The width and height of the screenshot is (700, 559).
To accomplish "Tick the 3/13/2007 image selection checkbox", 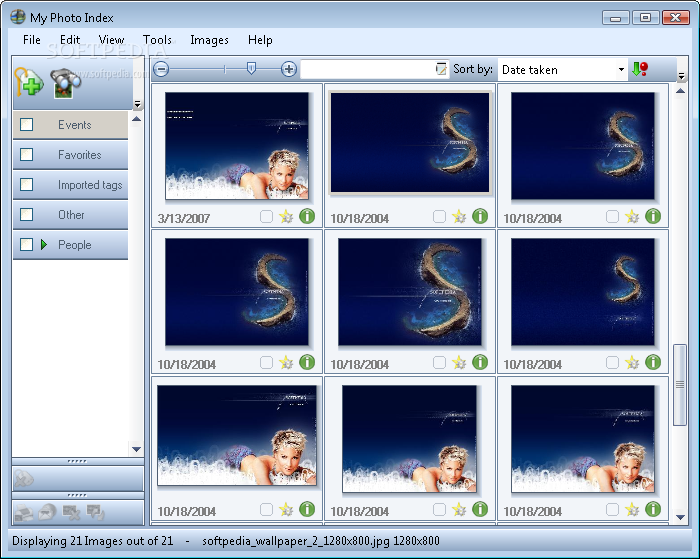I will tap(267, 217).
